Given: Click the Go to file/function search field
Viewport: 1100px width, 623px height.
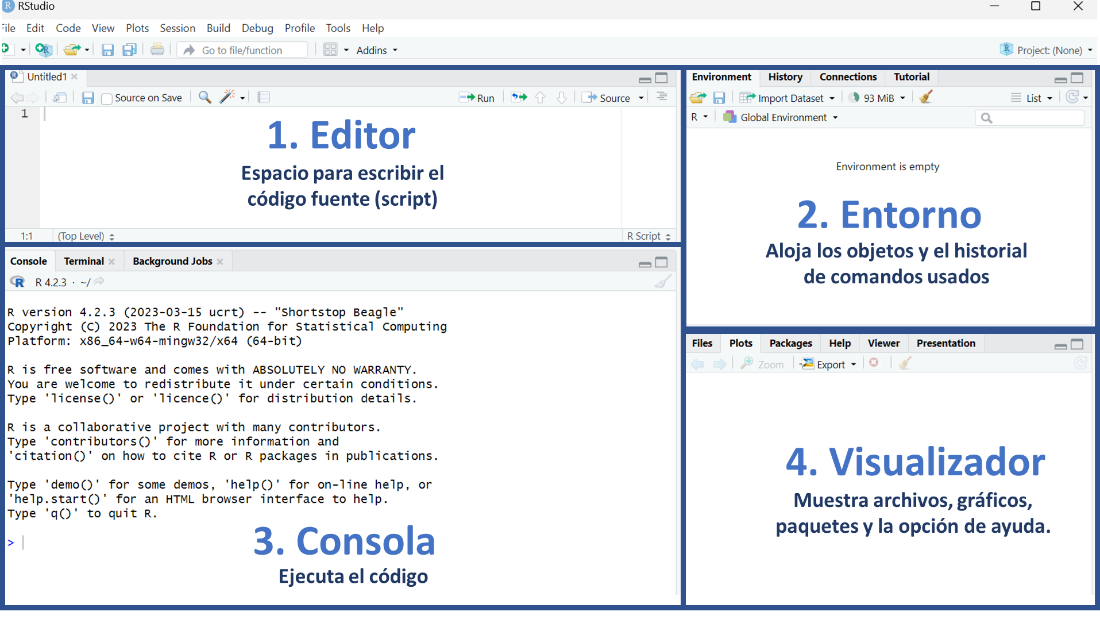Looking at the screenshot, I should click(242, 50).
